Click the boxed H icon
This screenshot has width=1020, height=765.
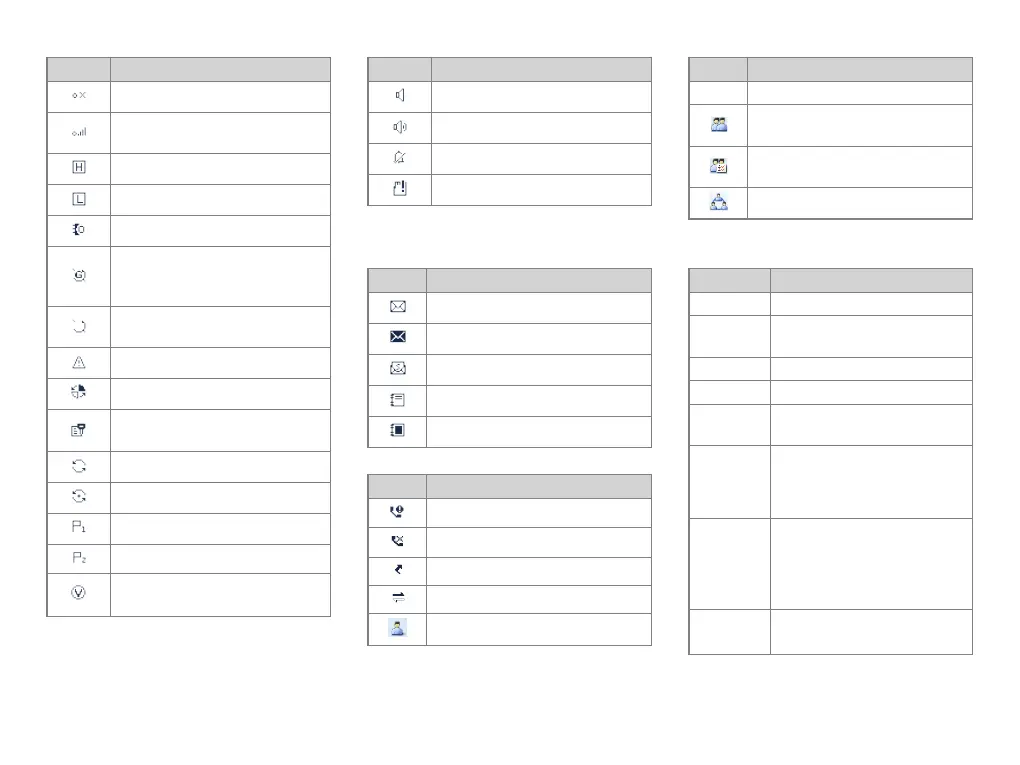[x=79, y=167]
